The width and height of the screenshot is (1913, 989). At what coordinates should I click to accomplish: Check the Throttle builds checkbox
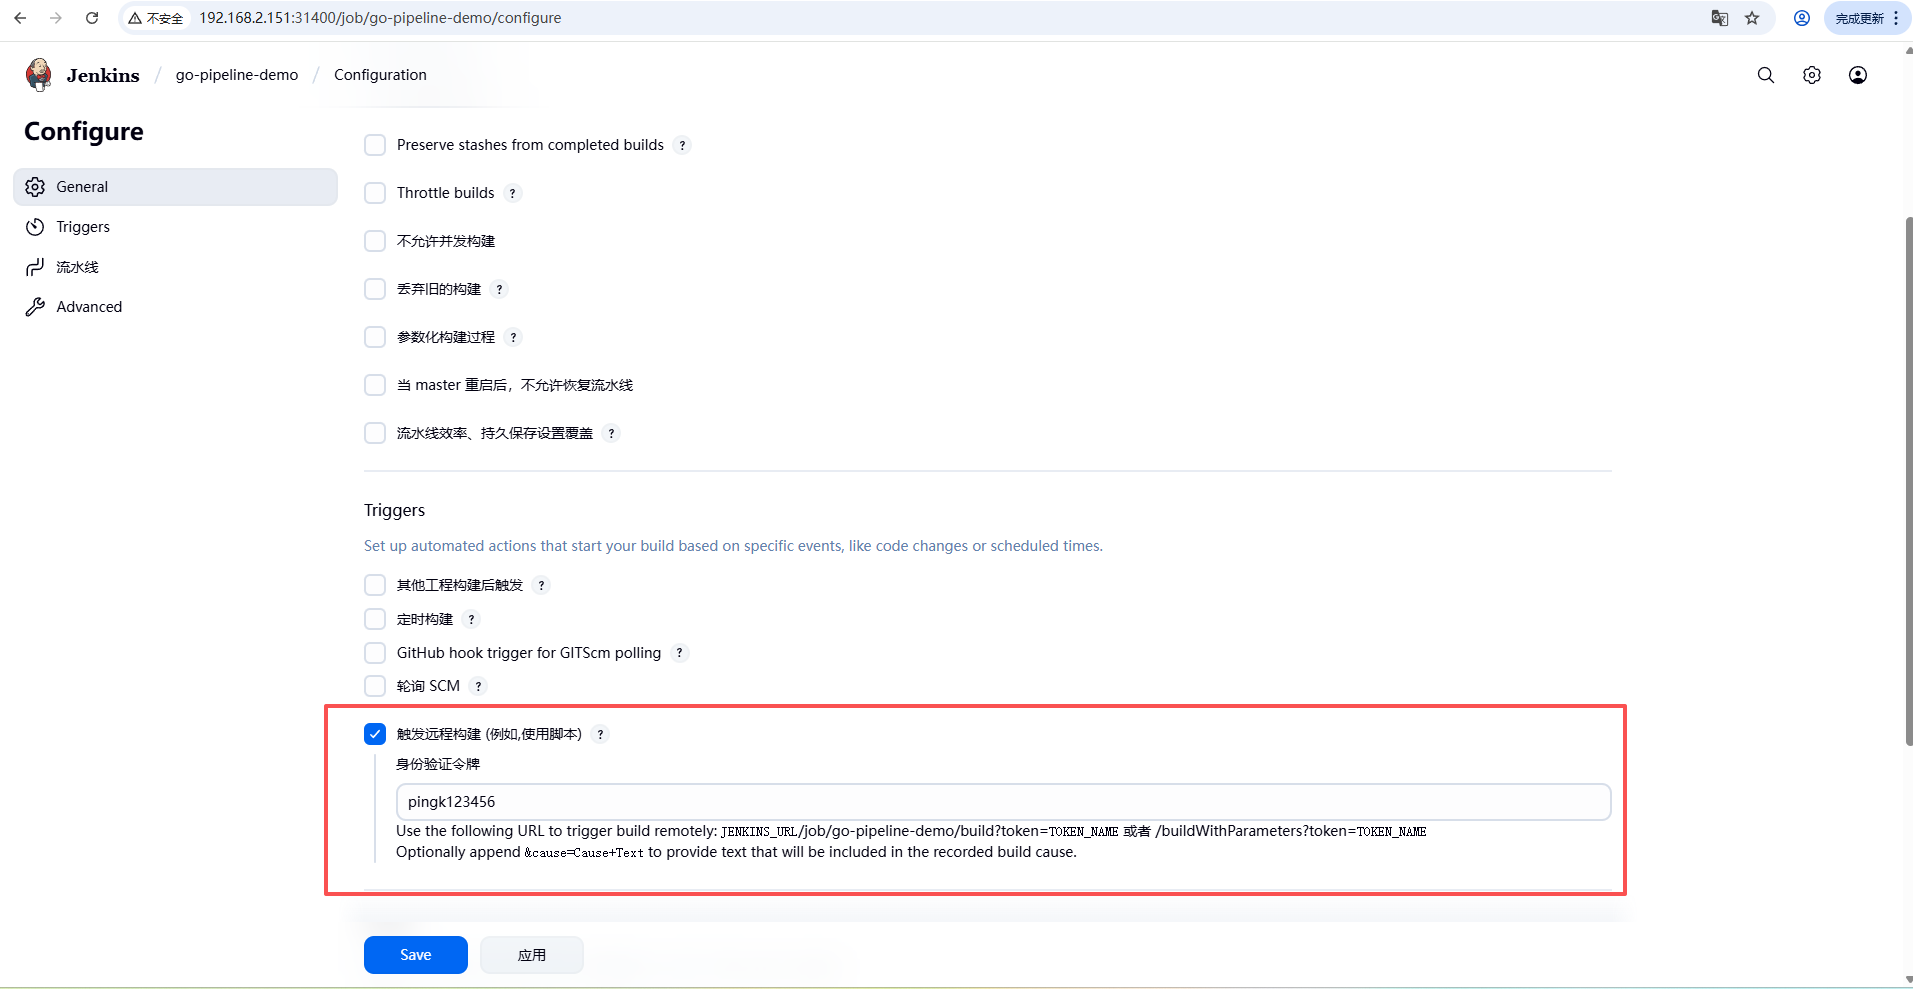point(375,193)
